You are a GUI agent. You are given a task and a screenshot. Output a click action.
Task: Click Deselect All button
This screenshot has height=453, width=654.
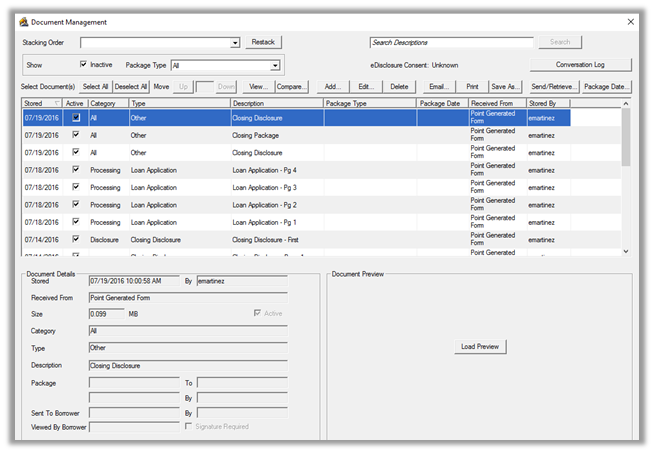tap(131, 87)
